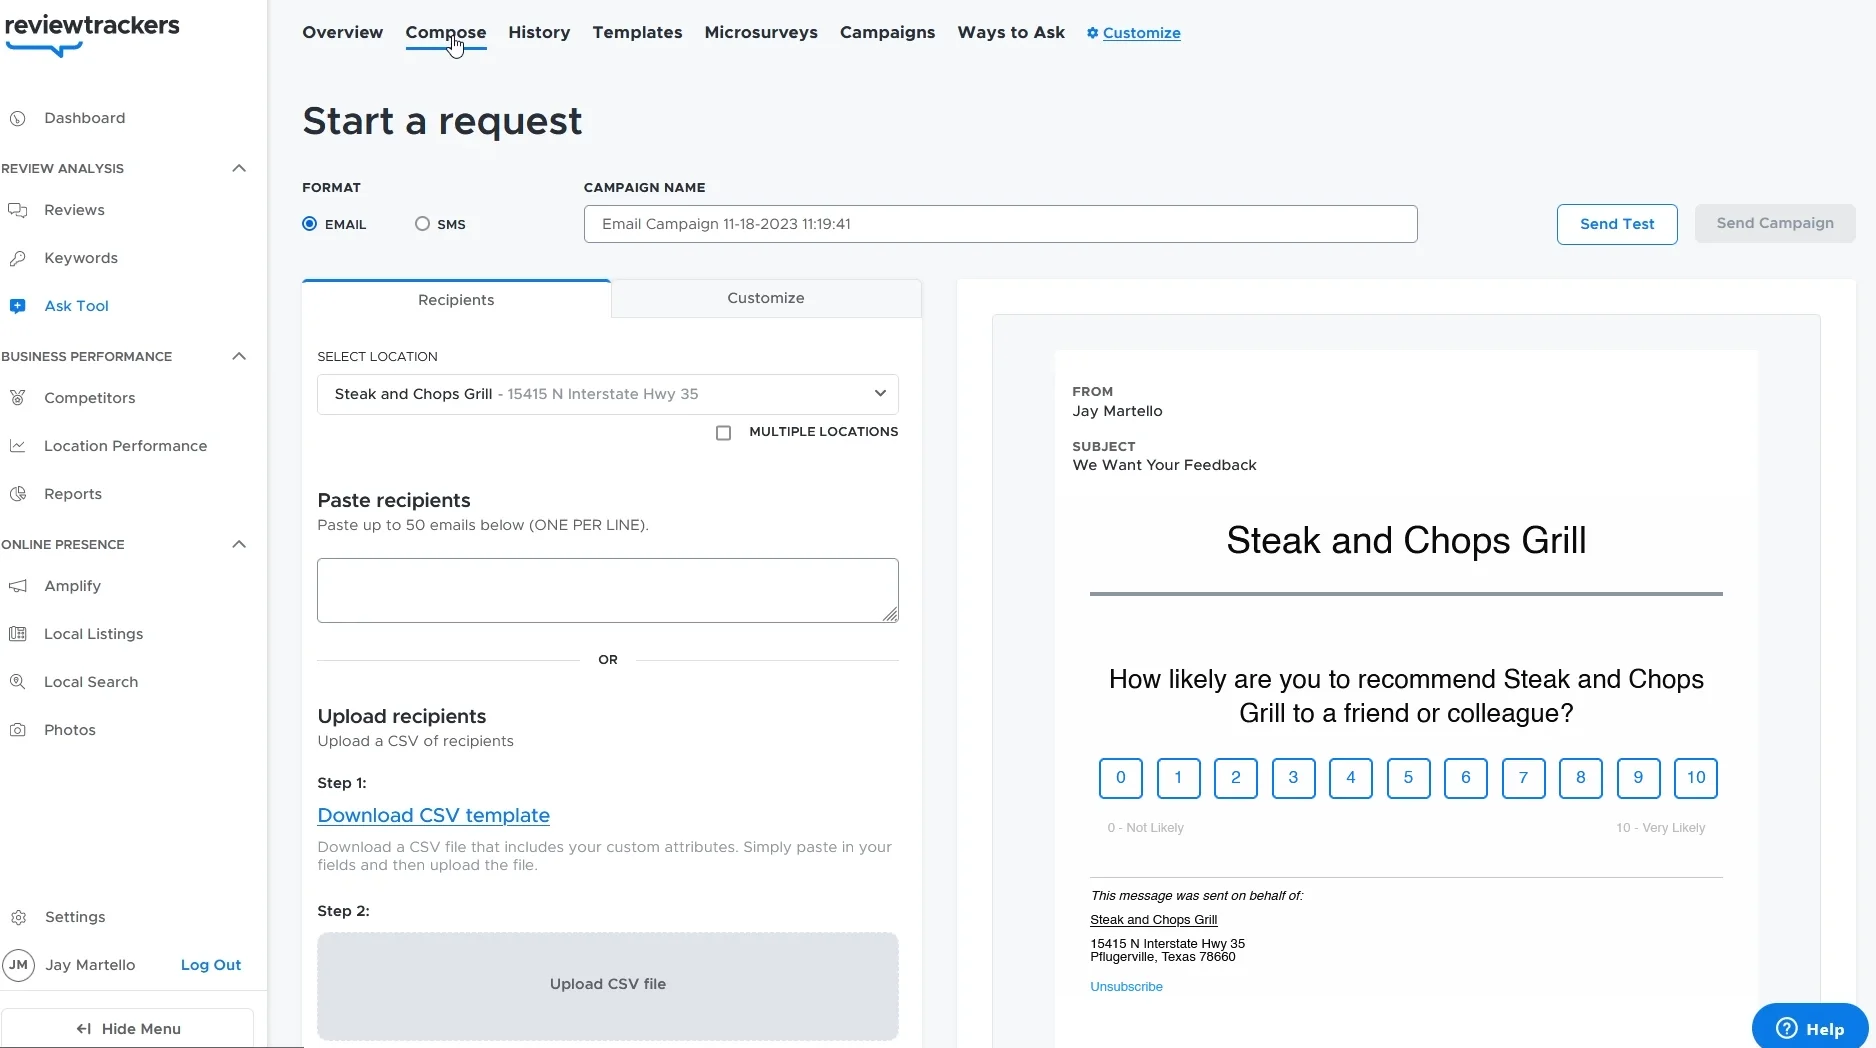1876x1048 pixels.
Task: Click the Amplify megaphone icon
Action: click(17, 586)
